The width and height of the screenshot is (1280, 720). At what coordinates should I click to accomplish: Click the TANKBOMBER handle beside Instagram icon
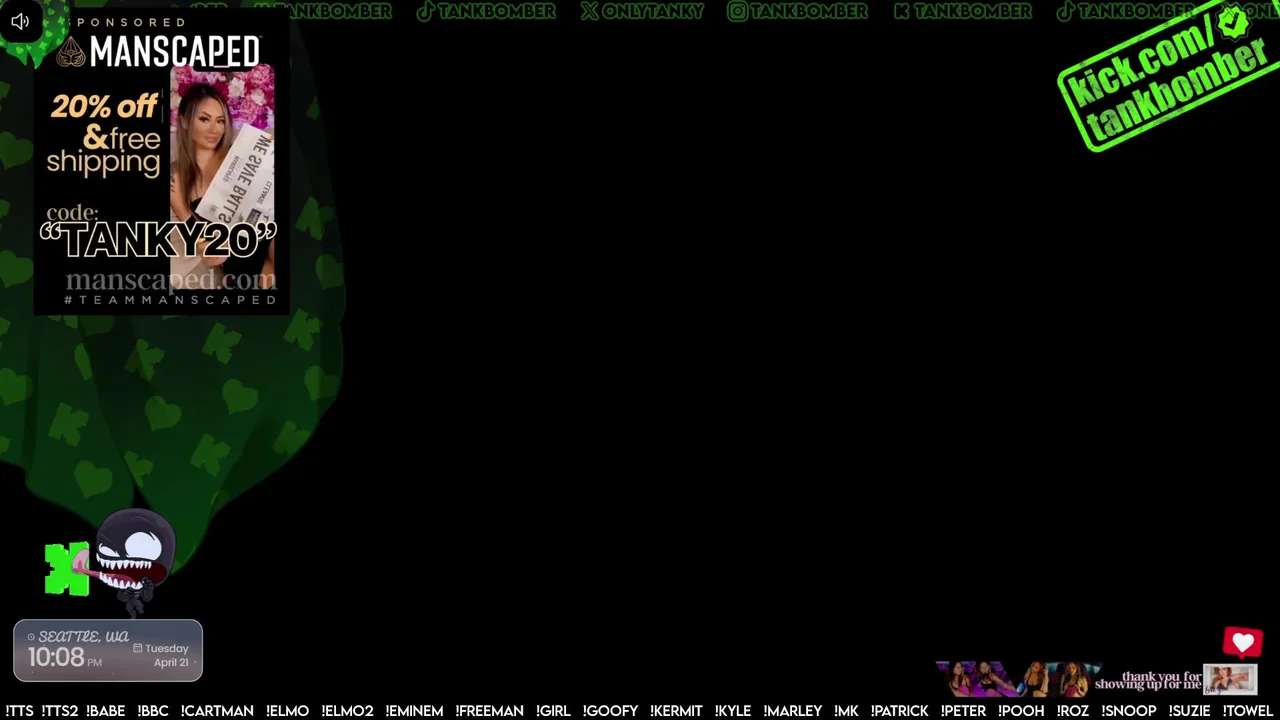click(807, 11)
